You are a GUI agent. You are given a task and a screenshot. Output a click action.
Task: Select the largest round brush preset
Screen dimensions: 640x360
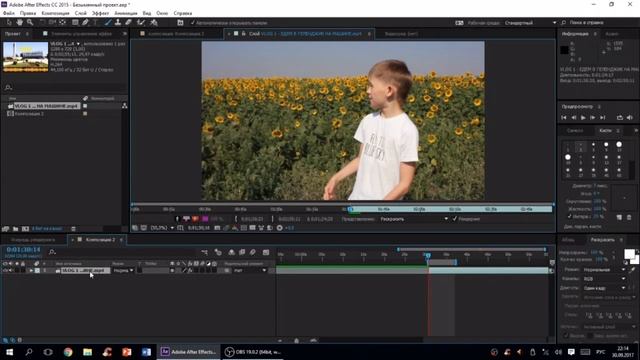568,157
